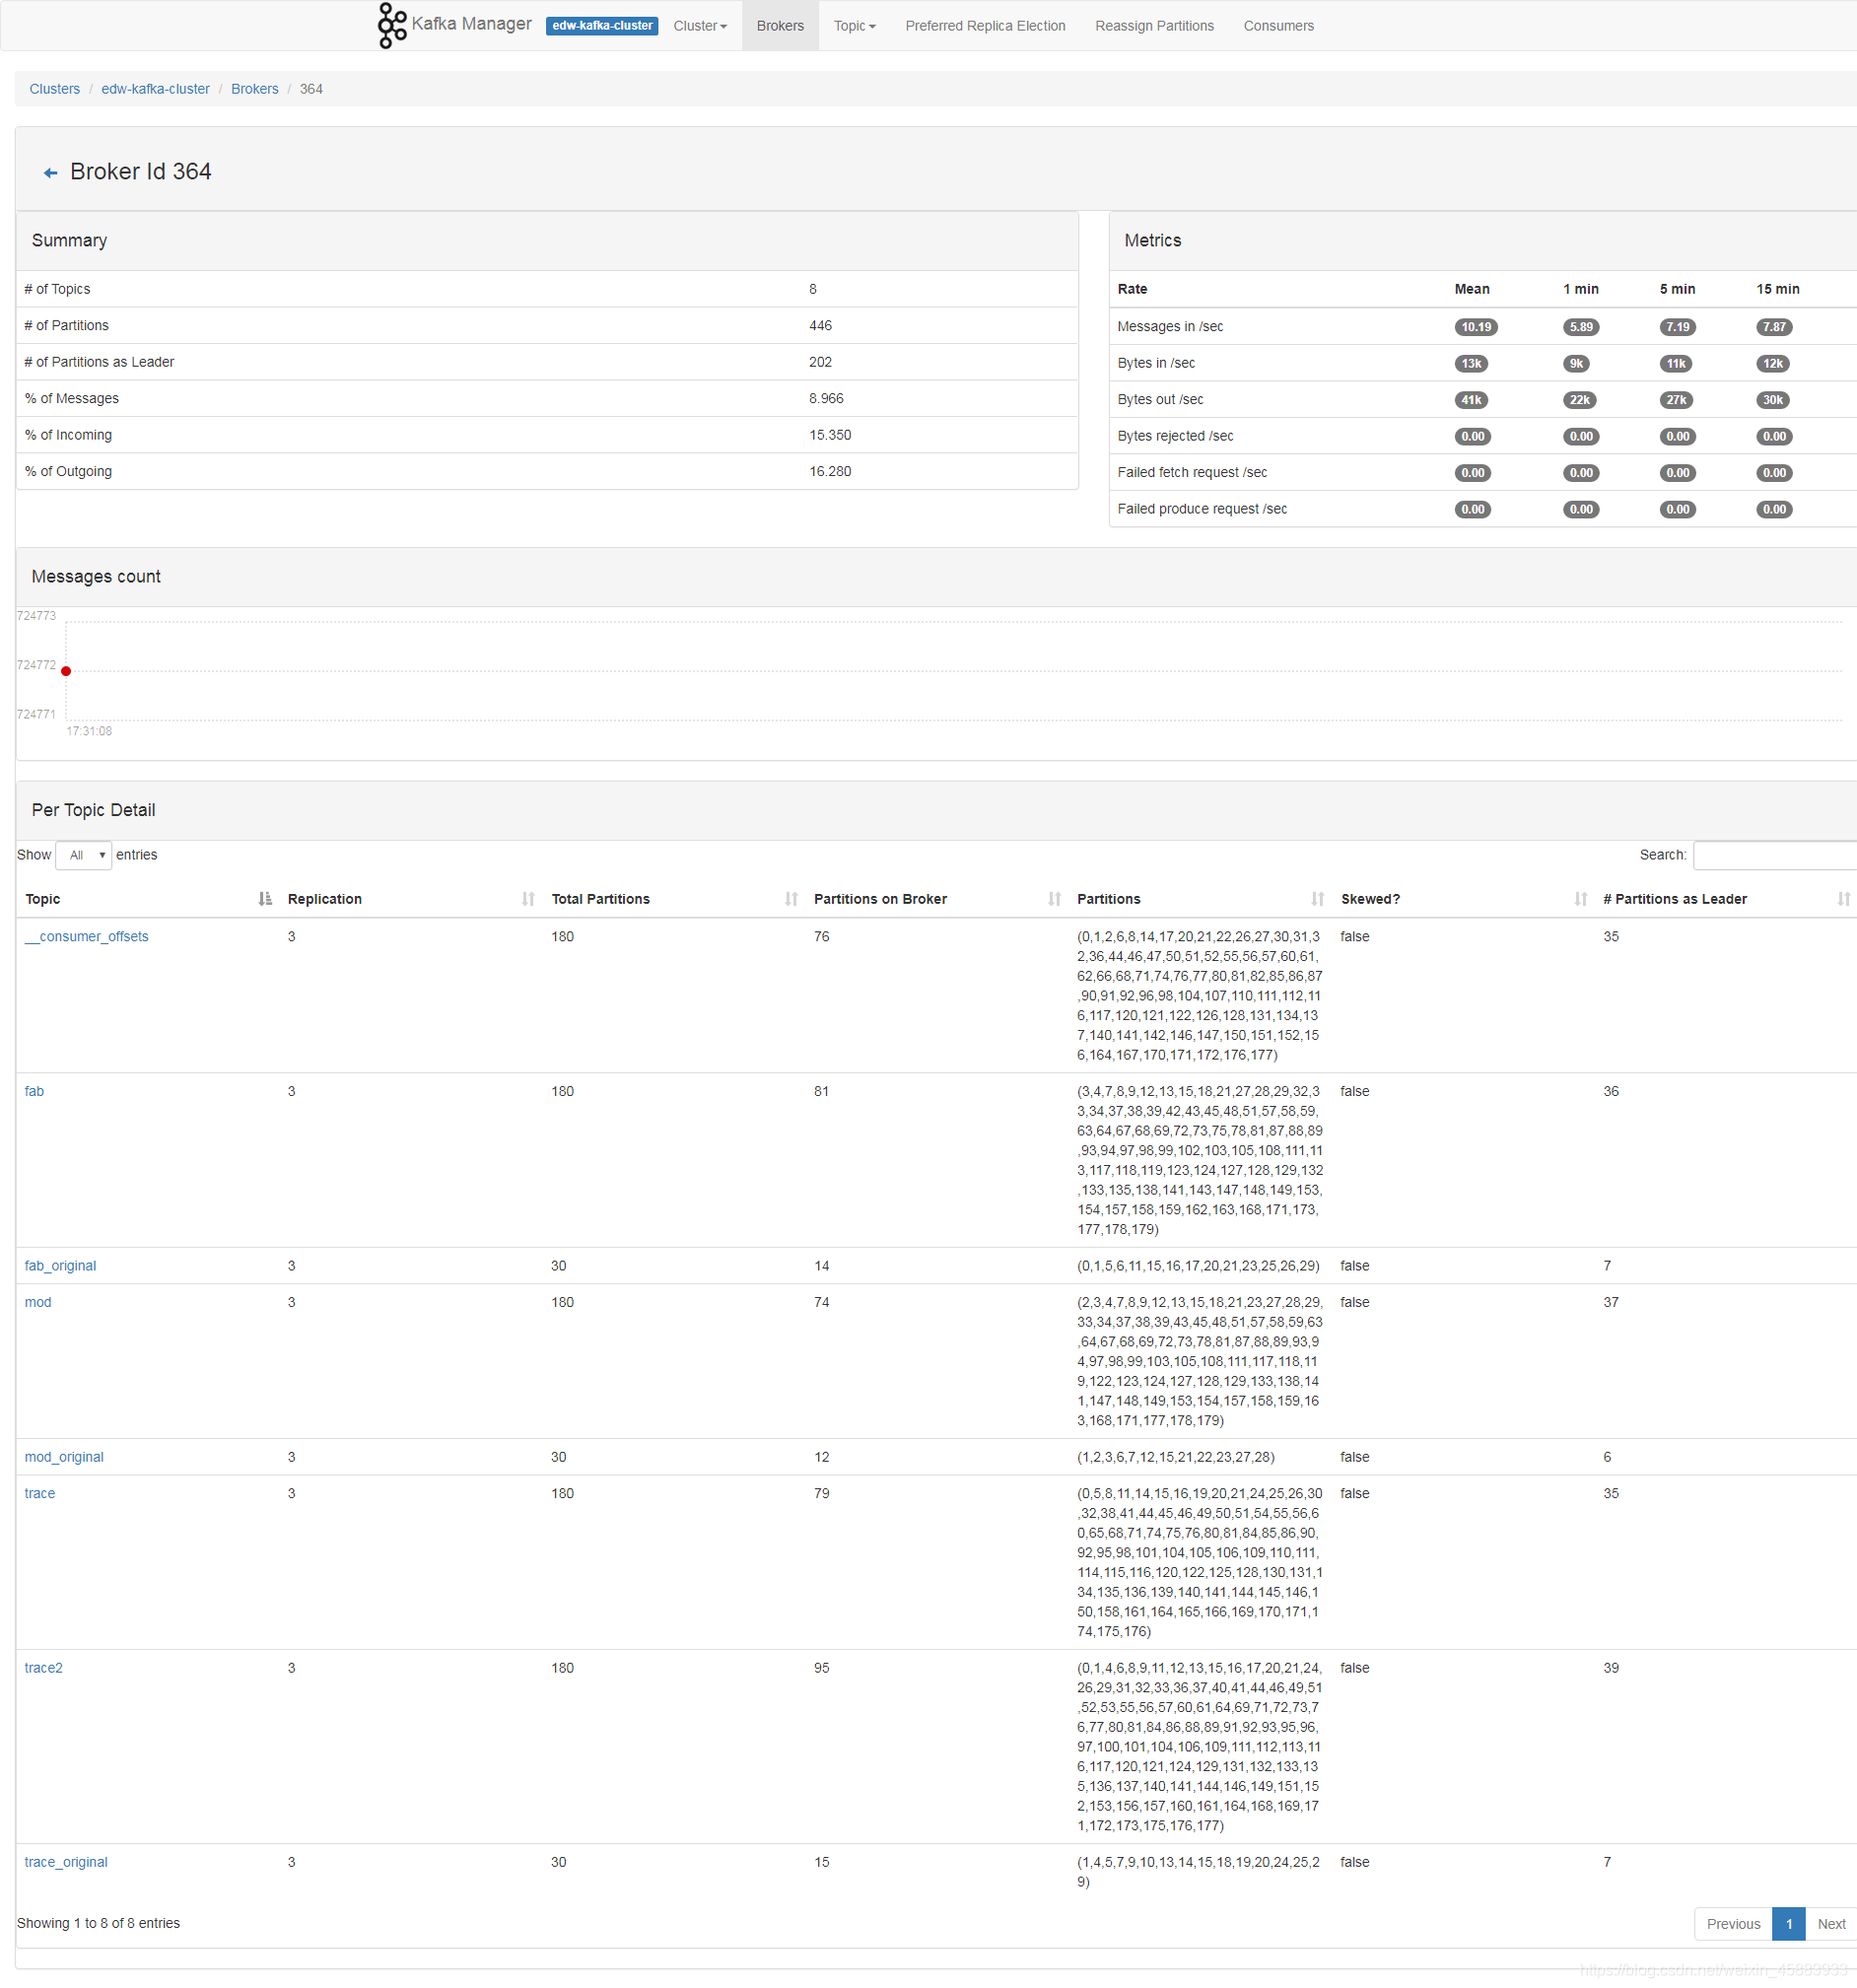Go to Clusters breadcrumb link

pyautogui.click(x=54, y=89)
